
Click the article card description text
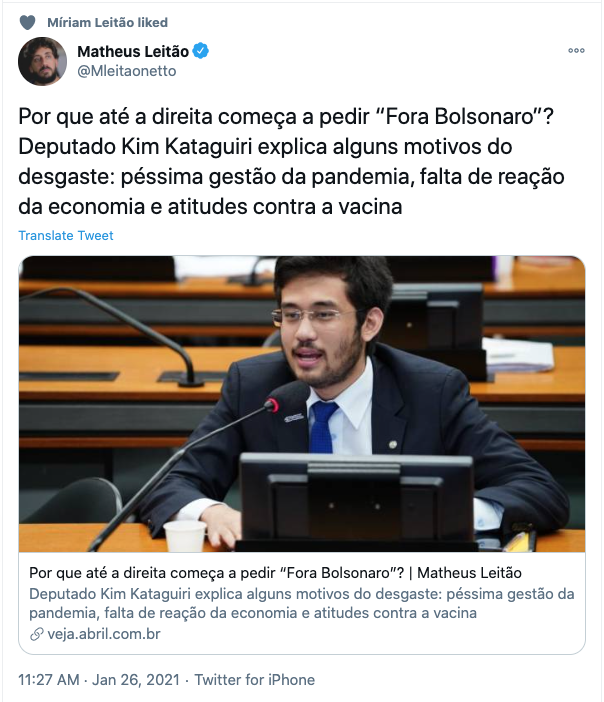pyautogui.click(x=302, y=603)
